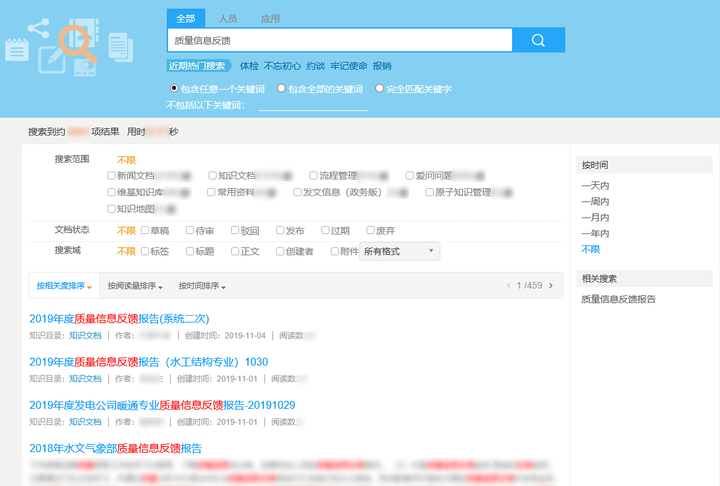Filter by 一年内 time range
This screenshot has height=486, width=720.
(x=595, y=233)
